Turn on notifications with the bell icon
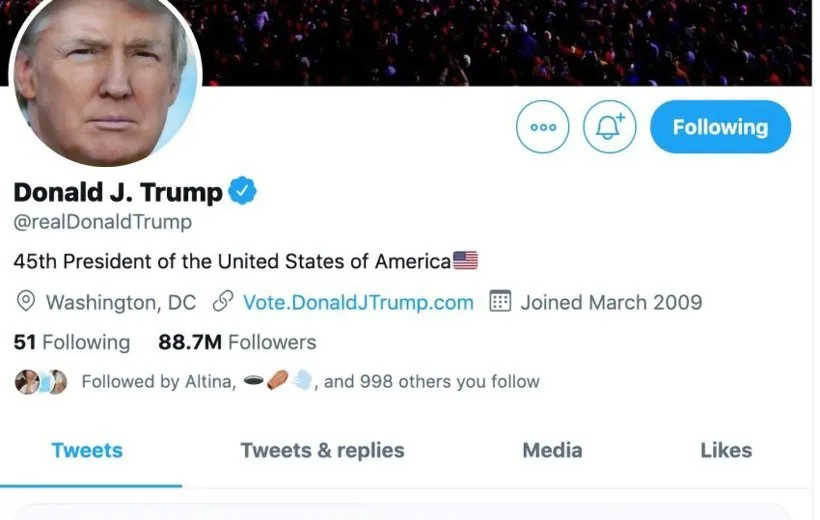This screenshot has height=520, width=820. pyautogui.click(x=609, y=128)
